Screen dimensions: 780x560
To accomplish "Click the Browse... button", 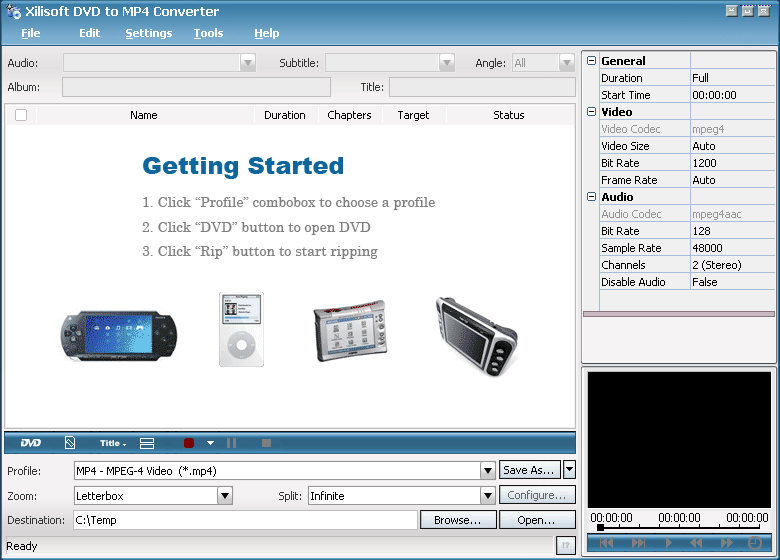I will point(458,520).
